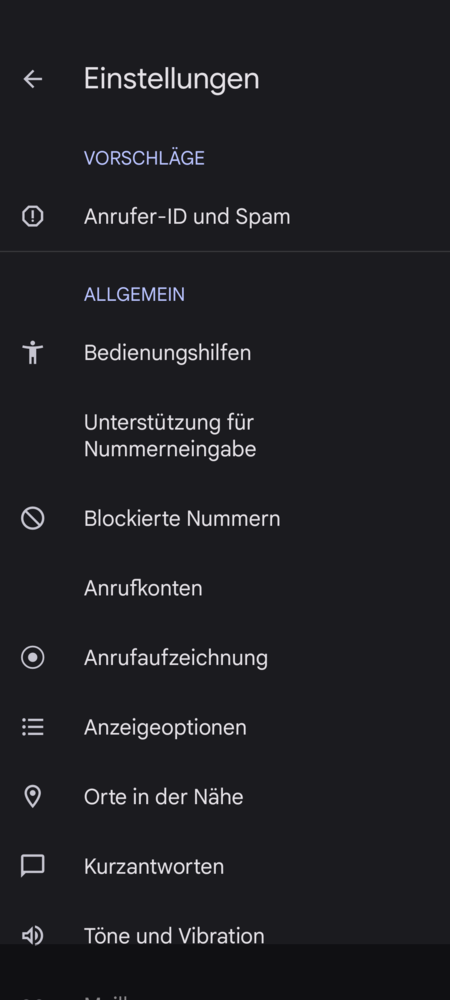Tap the back arrow next to Einstellungen
The image size is (450, 1000).
click(x=33, y=79)
